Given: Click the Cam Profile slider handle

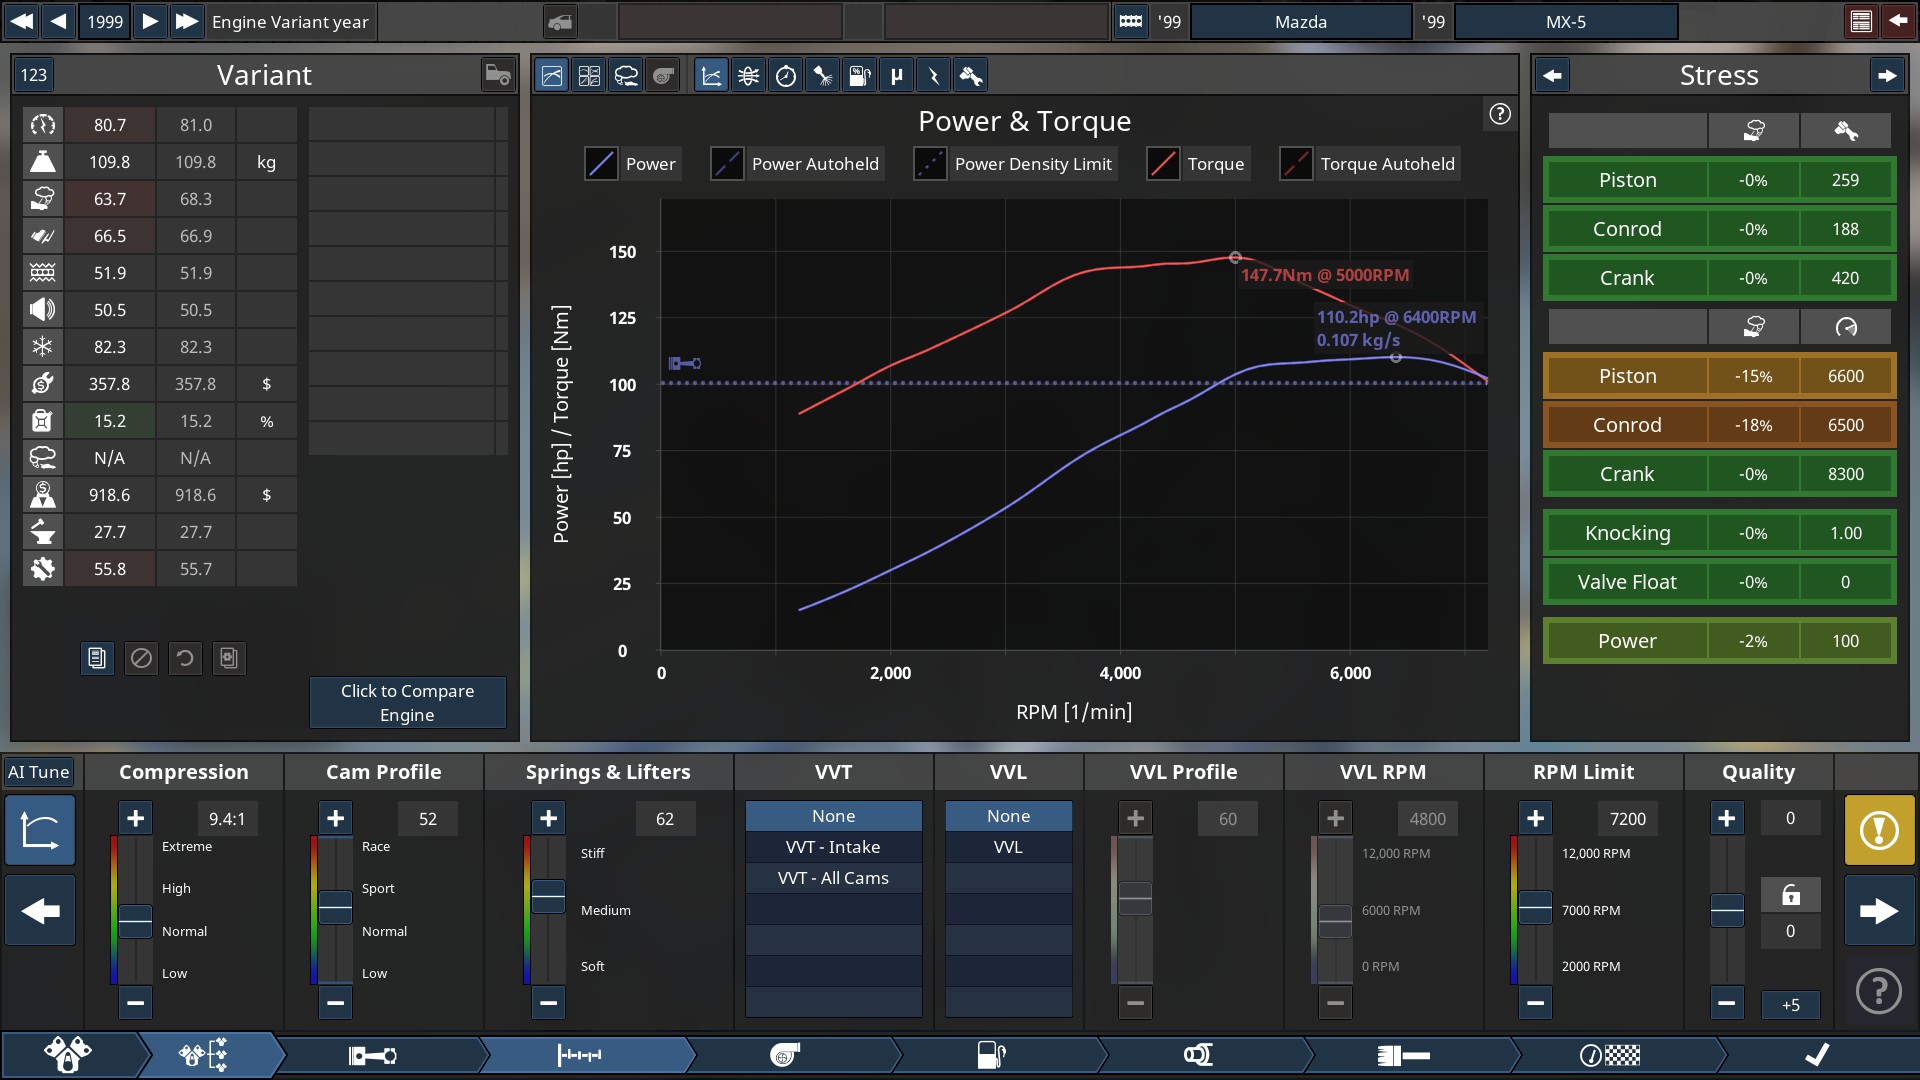Looking at the screenshot, I should tap(335, 907).
